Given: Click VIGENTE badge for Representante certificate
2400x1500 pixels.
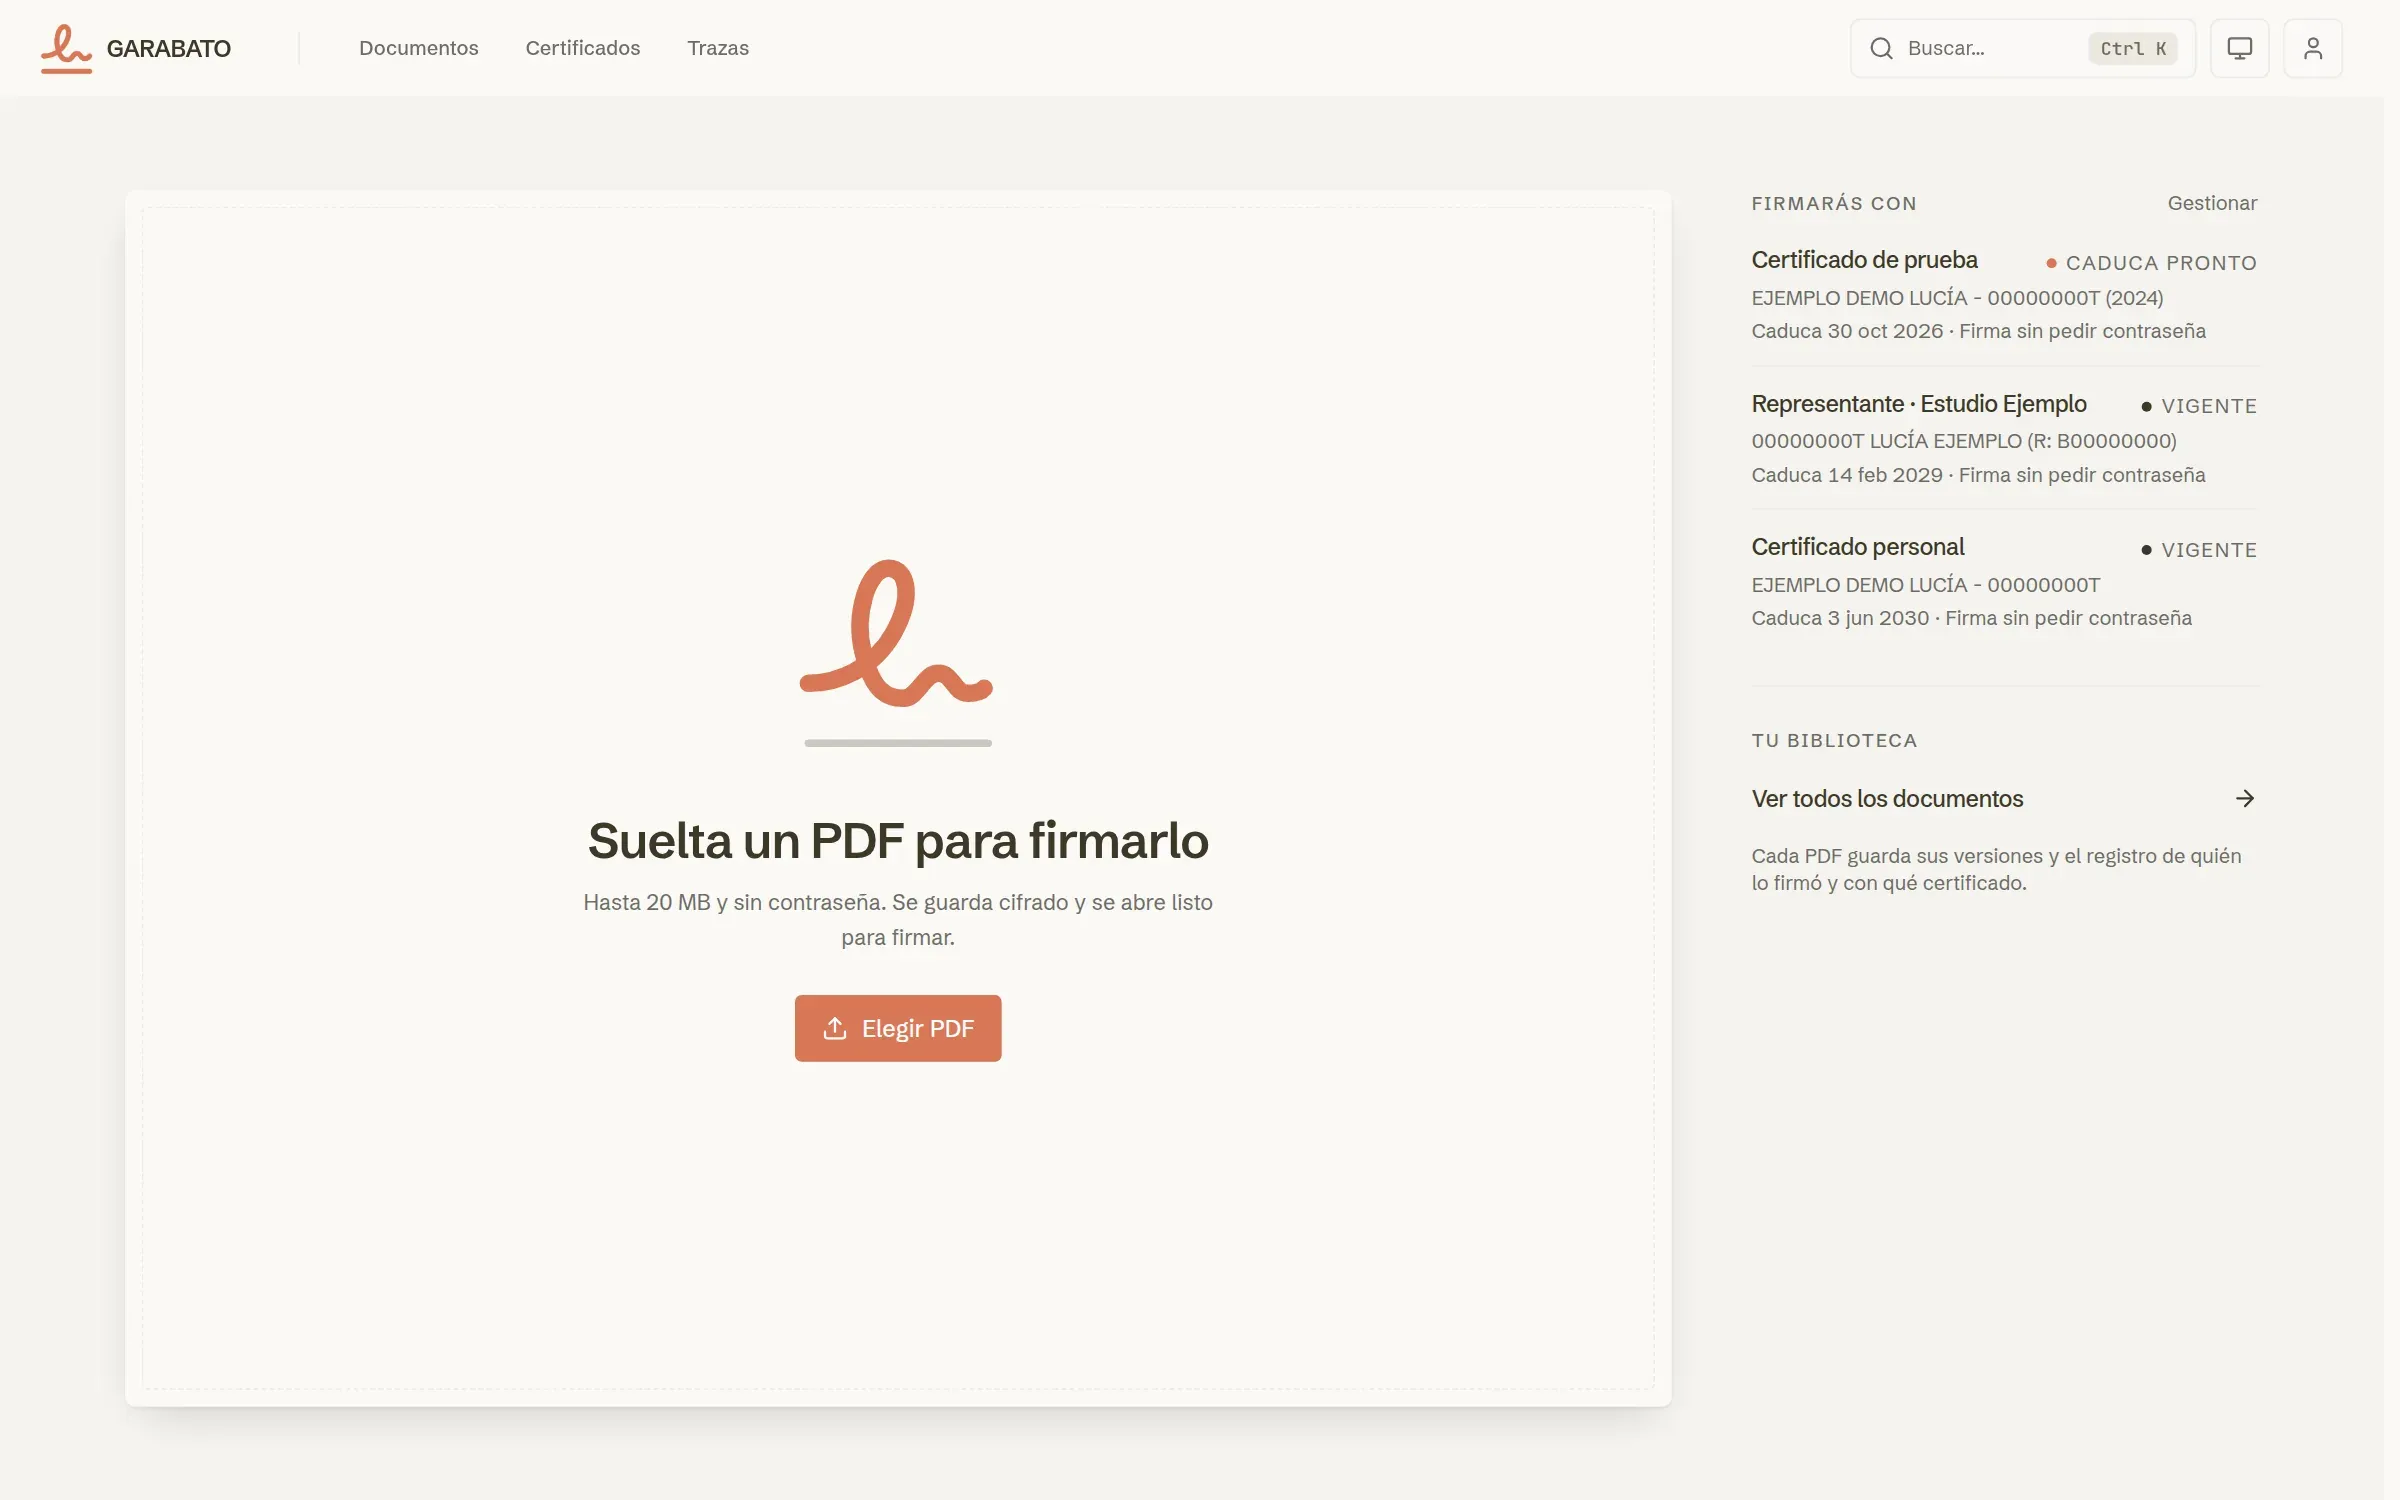Looking at the screenshot, I should [x=2199, y=406].
